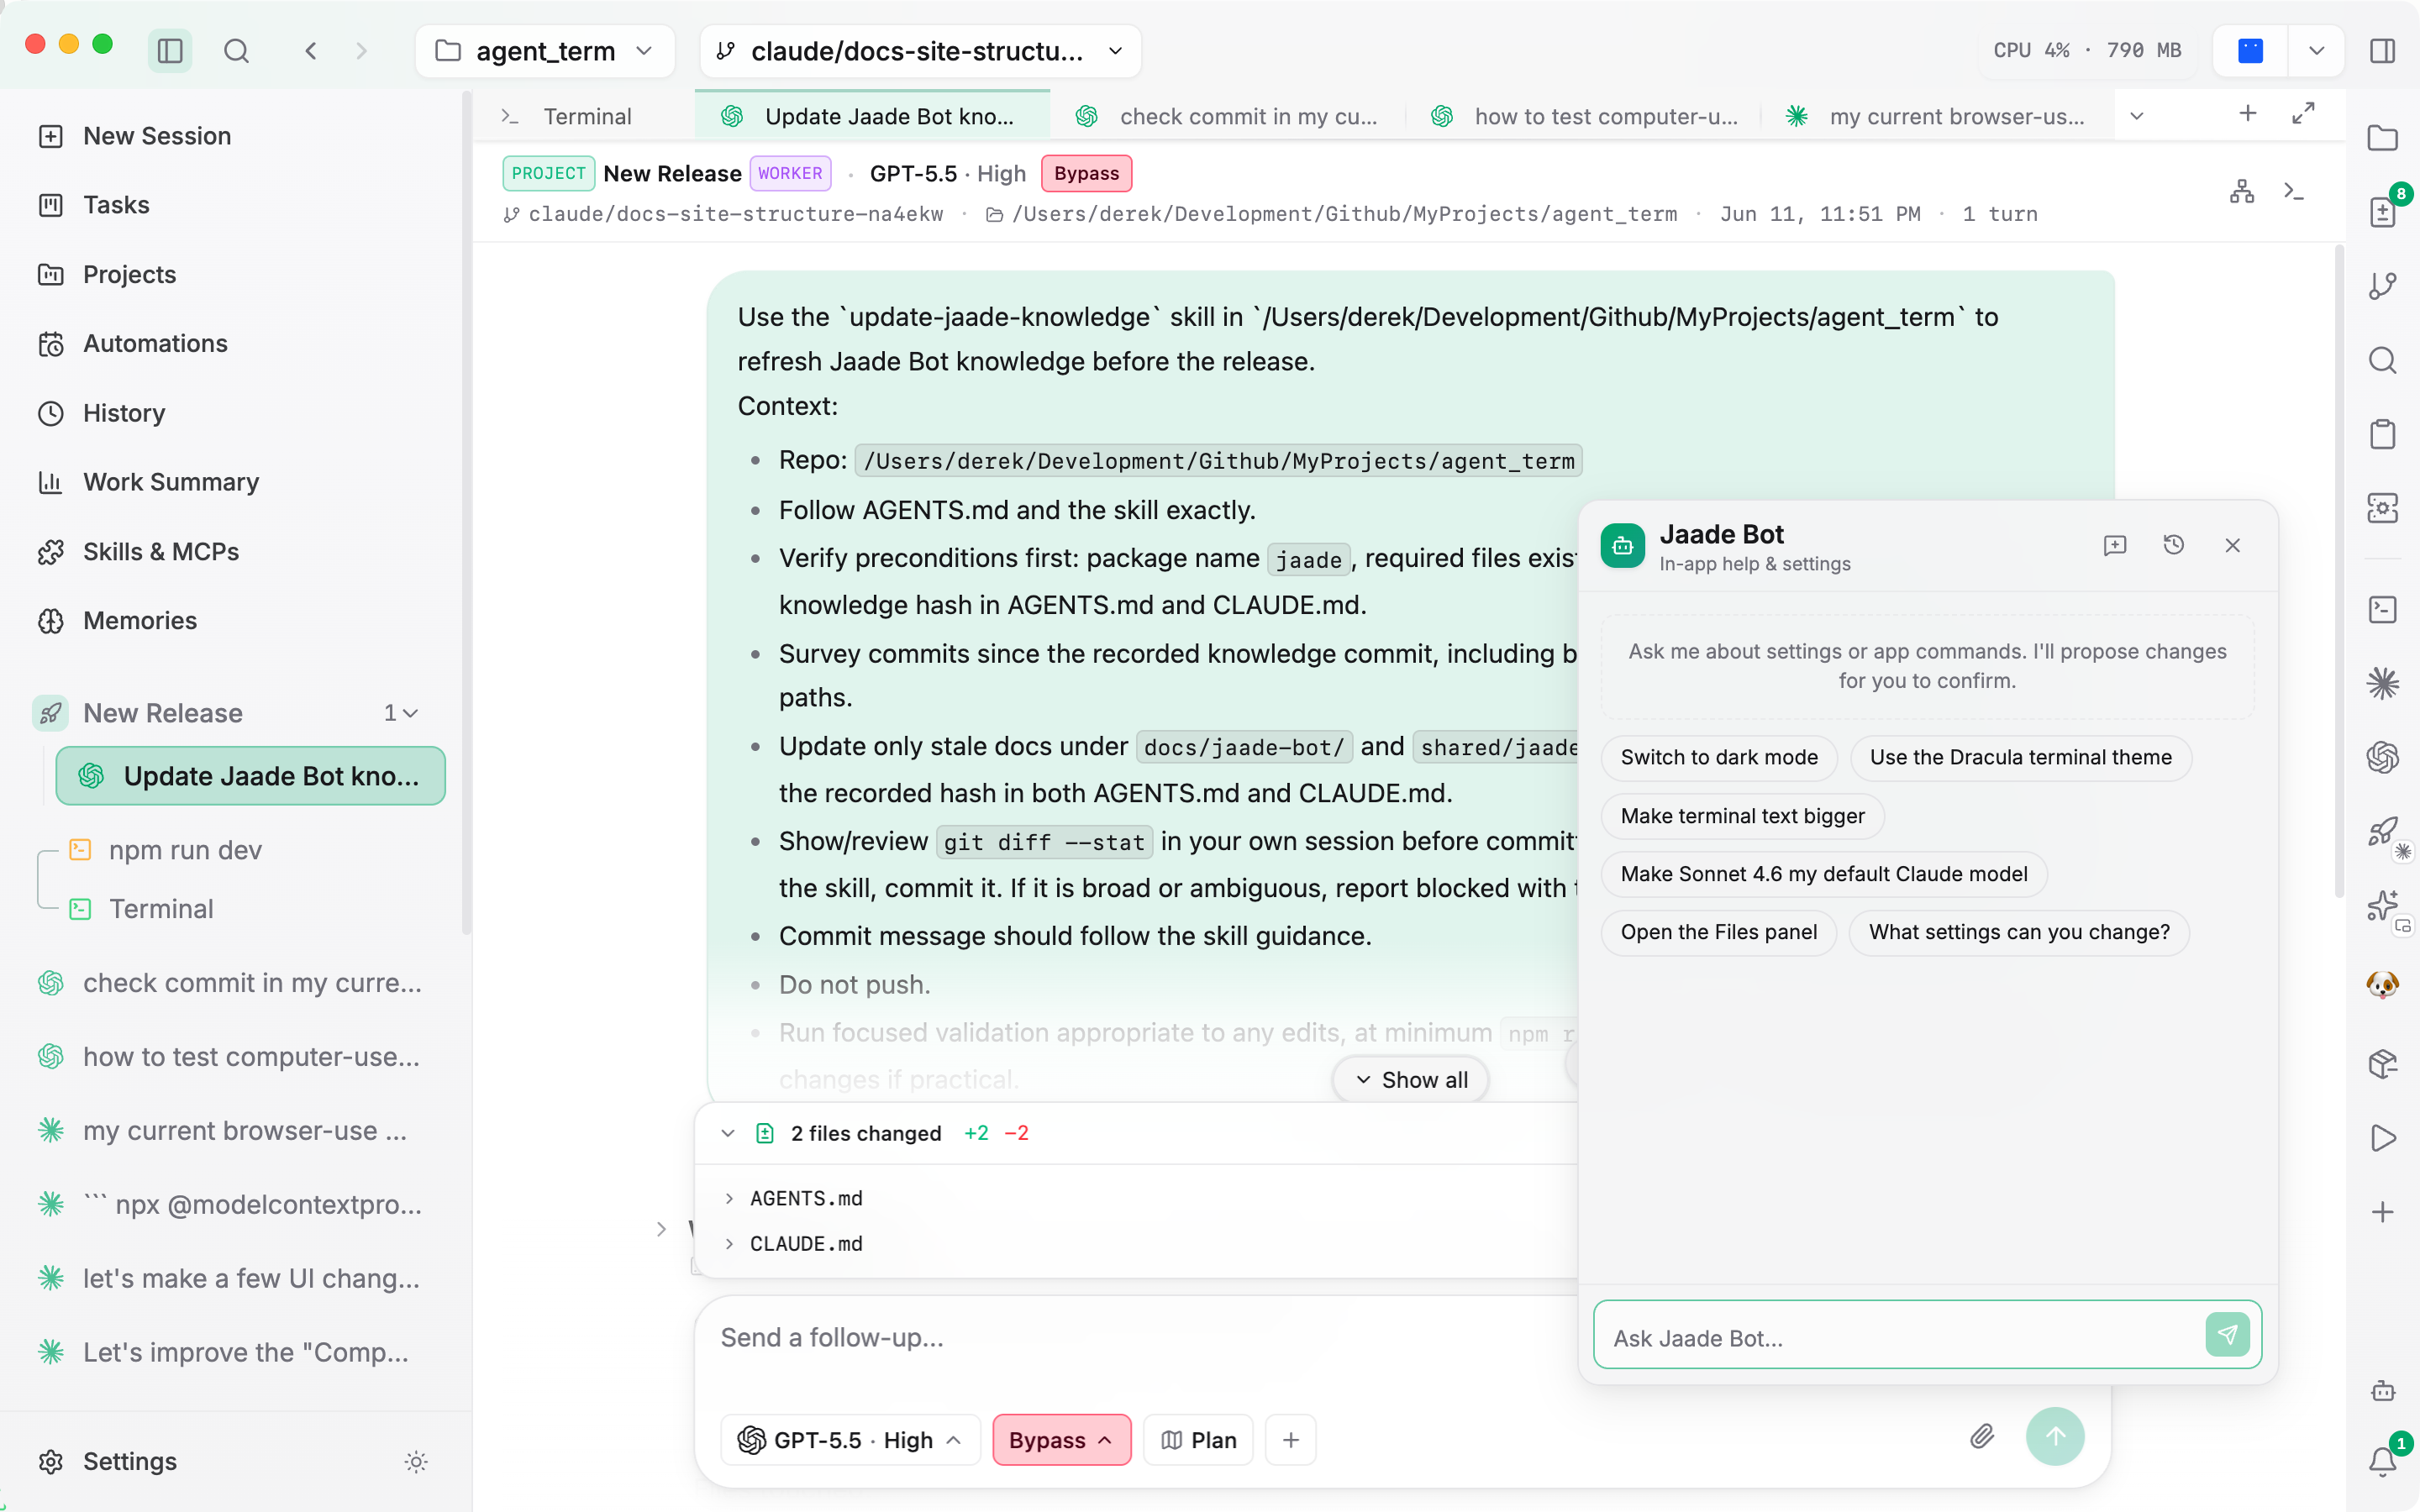Viewport: 2420px width, 1512px height.
Task: Open notifications bell with badge 1
Action: point(2382,1461)
